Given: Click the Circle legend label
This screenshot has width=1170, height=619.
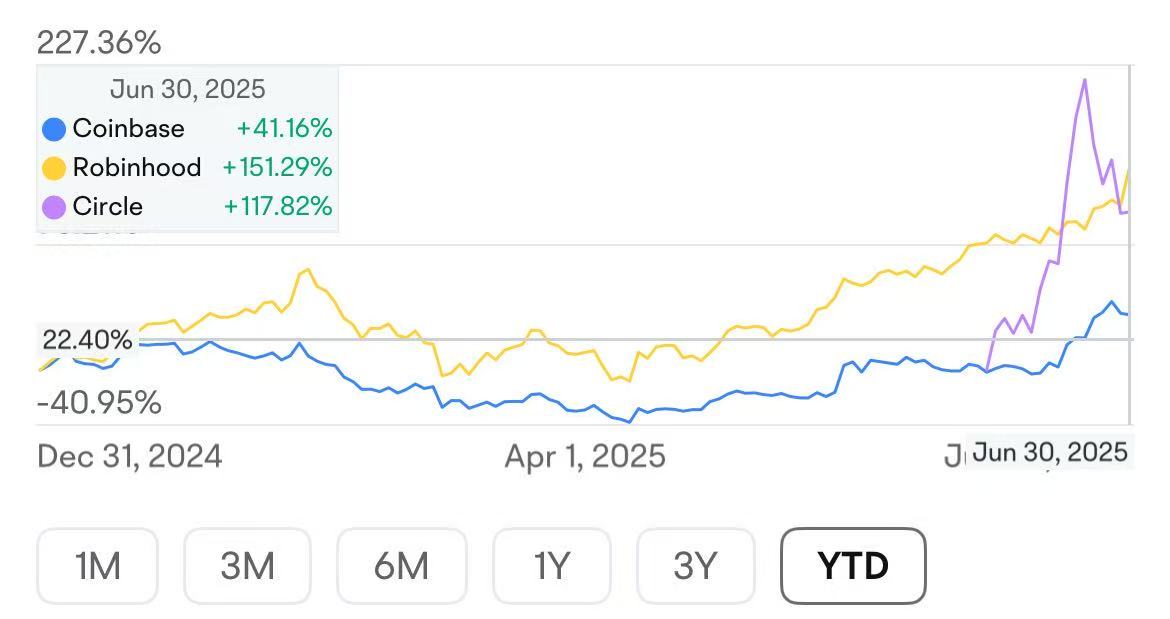Looking at the screenshot, I should 108,207.
